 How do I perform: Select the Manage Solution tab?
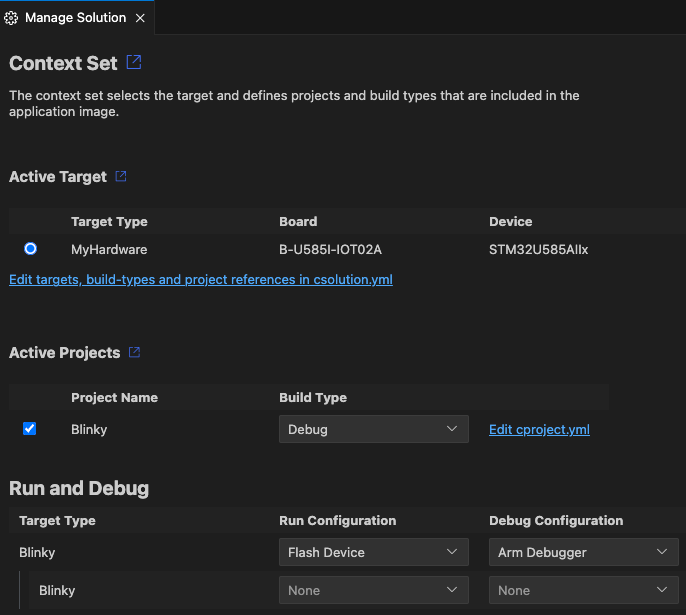click(77, 17)
